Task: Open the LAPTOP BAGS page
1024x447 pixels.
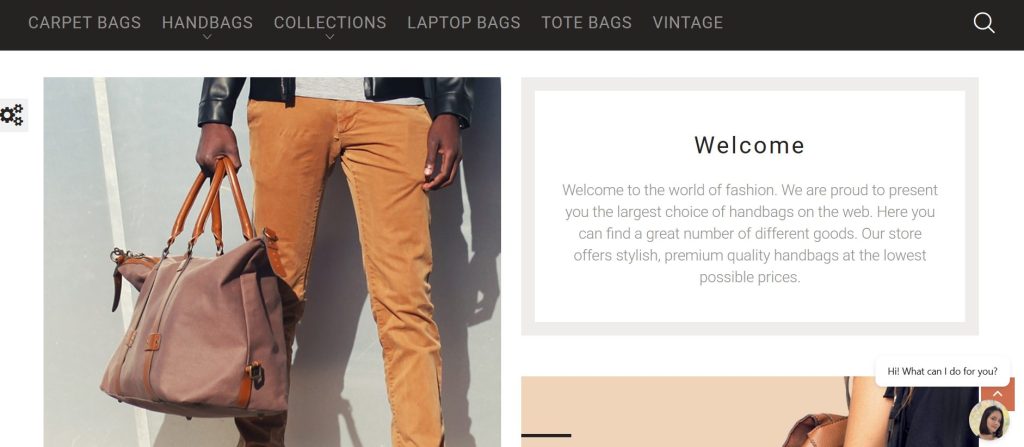Action: pyautogui.click(x=464, y=23)
